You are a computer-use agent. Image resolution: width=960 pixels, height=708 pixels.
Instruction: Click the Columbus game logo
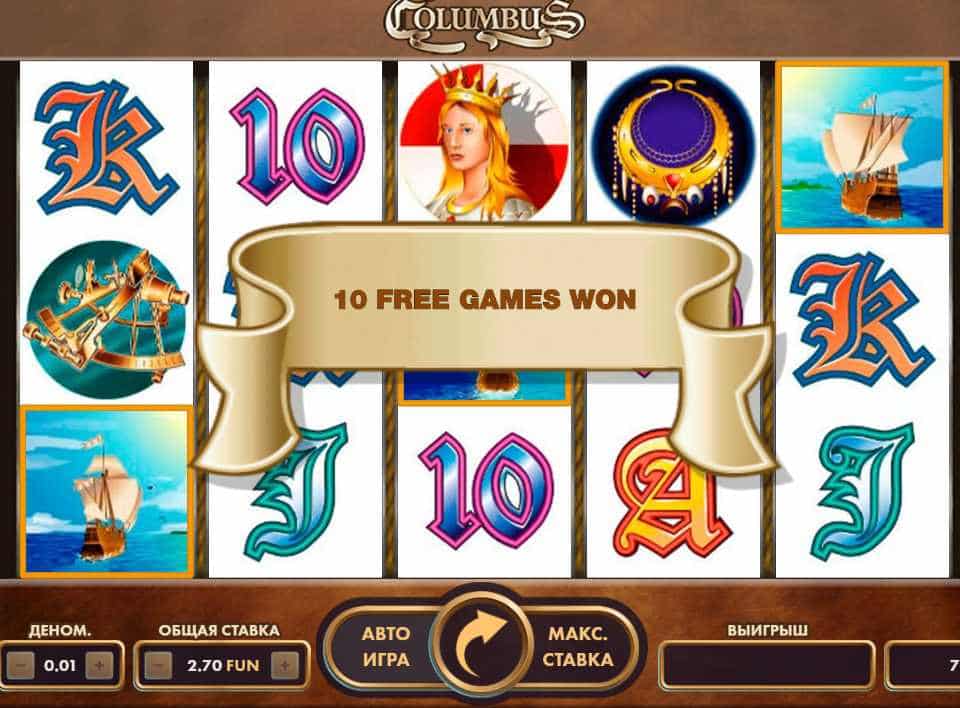484,22
